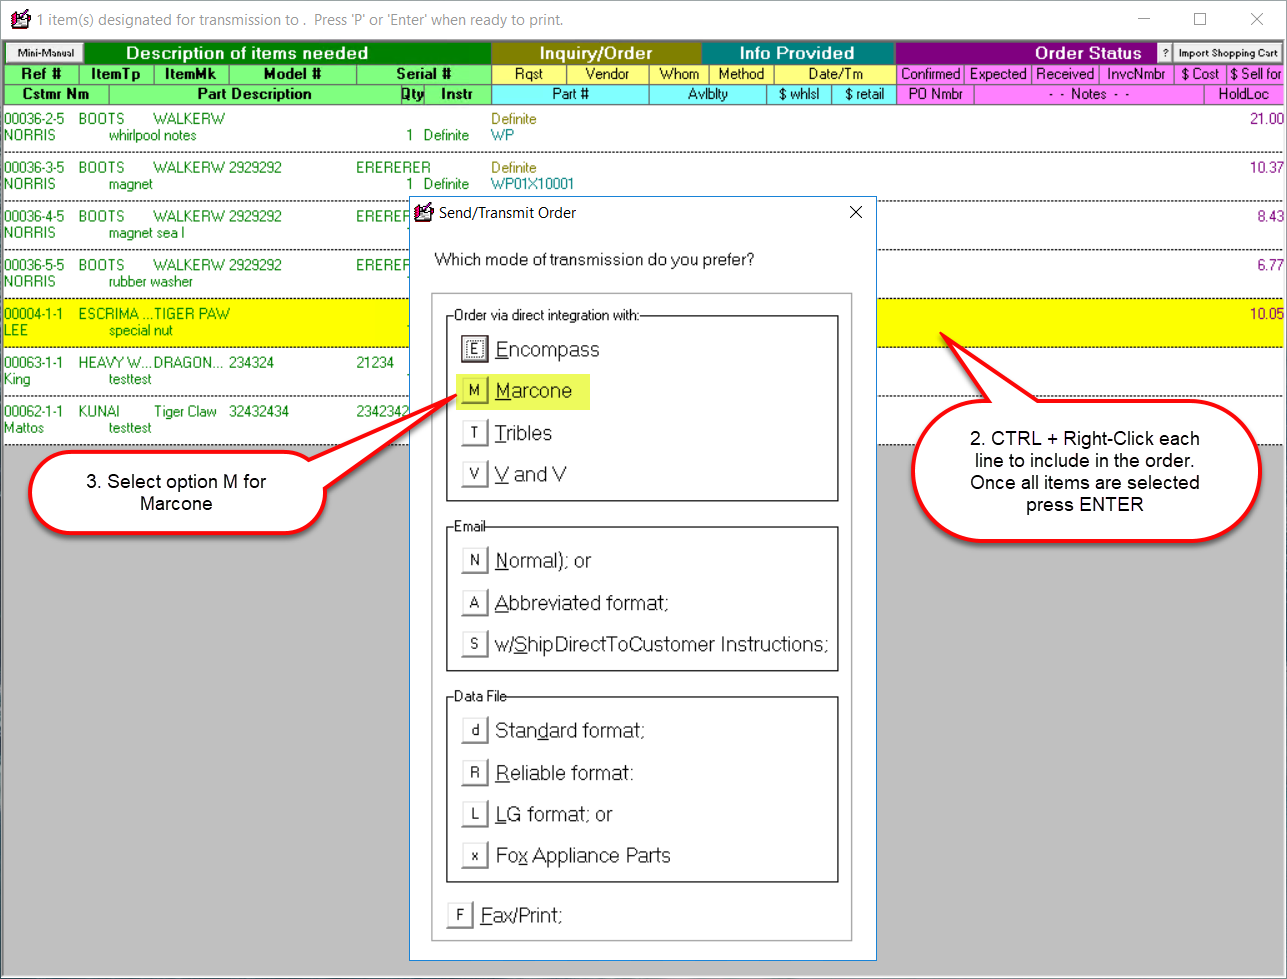The width and height of the screenshot is (1287, 979).
Task: Choose the L key button for LG format
Action: click(475, 814)
